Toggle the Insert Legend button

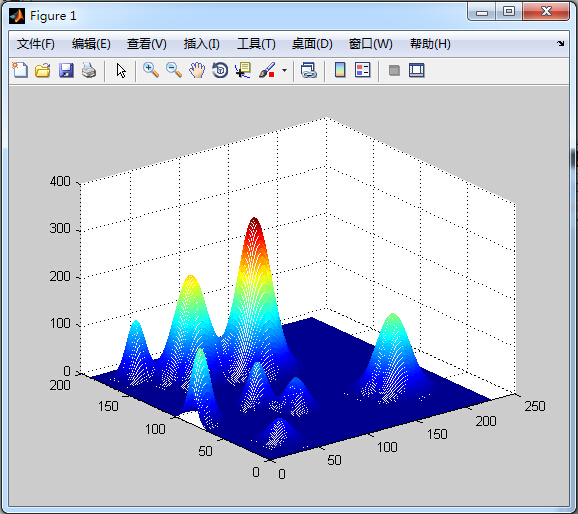pos(362,70)
